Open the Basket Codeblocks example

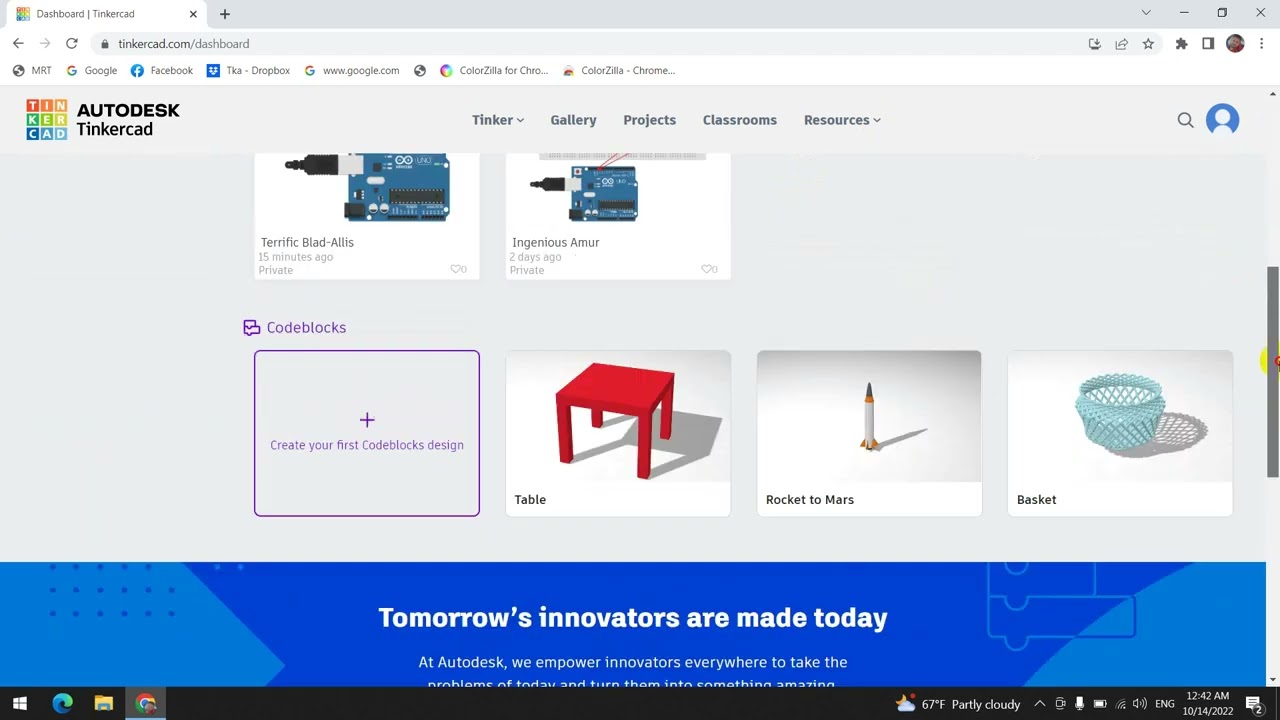[1120, 433]
